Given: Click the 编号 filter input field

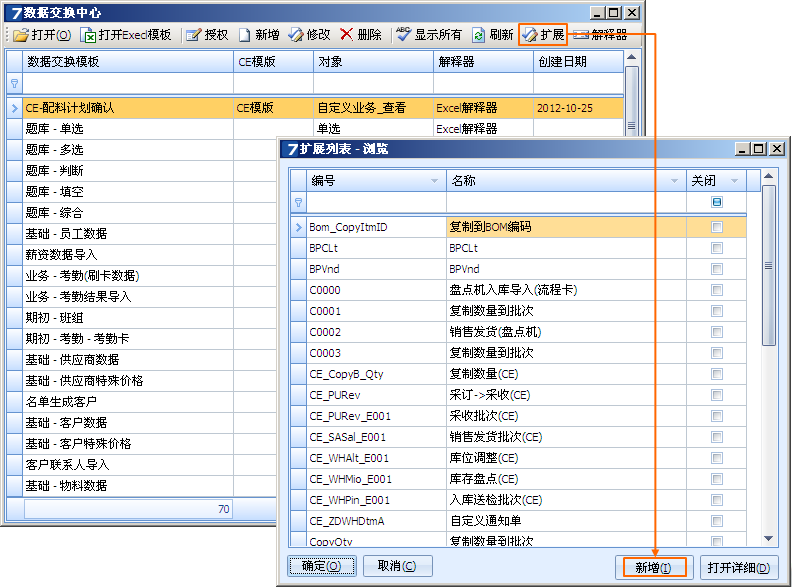Looking at the screenshot, I should click(x=375, y=202).
